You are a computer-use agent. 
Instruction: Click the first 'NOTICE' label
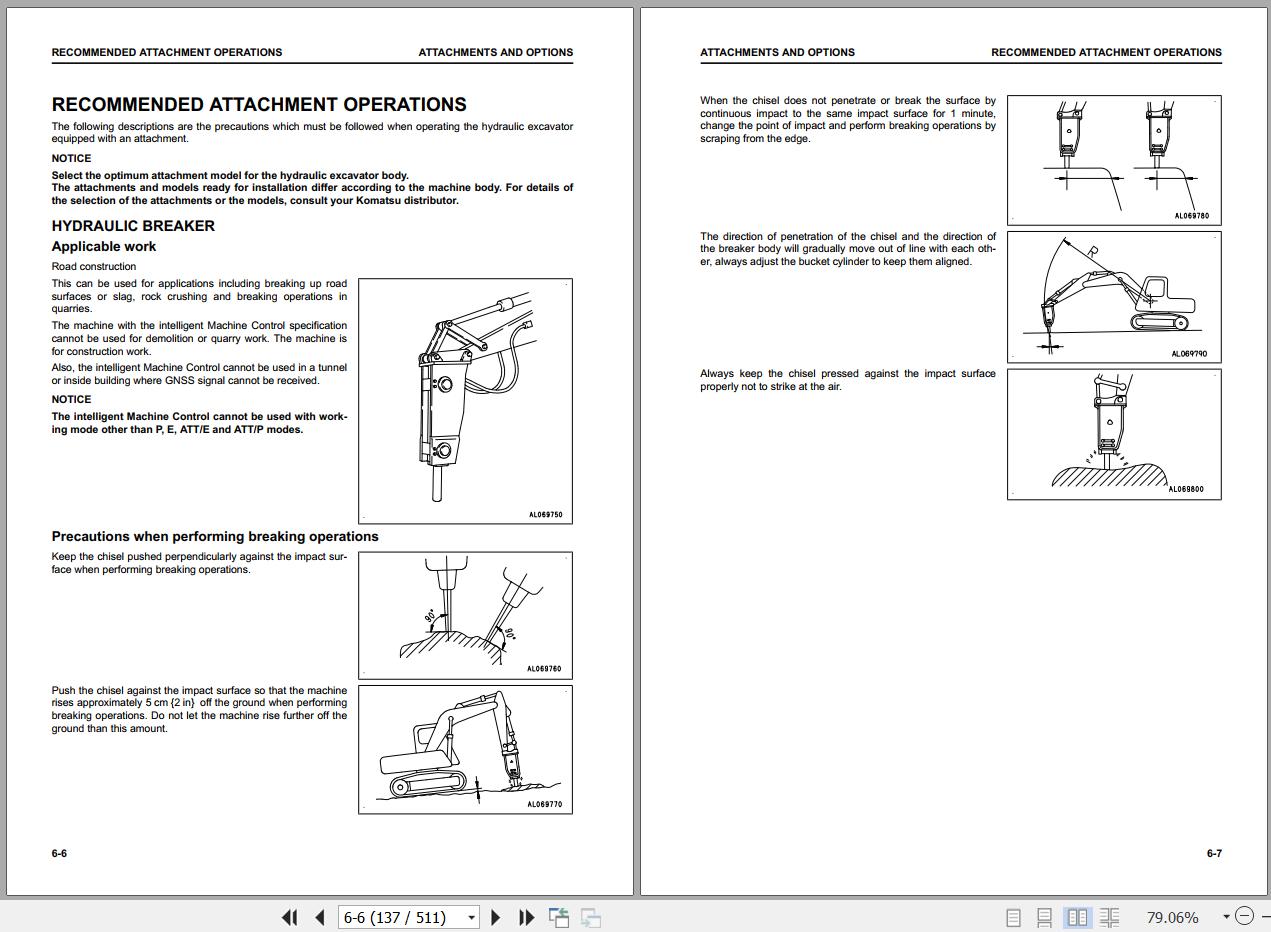(x=71, y=158)
